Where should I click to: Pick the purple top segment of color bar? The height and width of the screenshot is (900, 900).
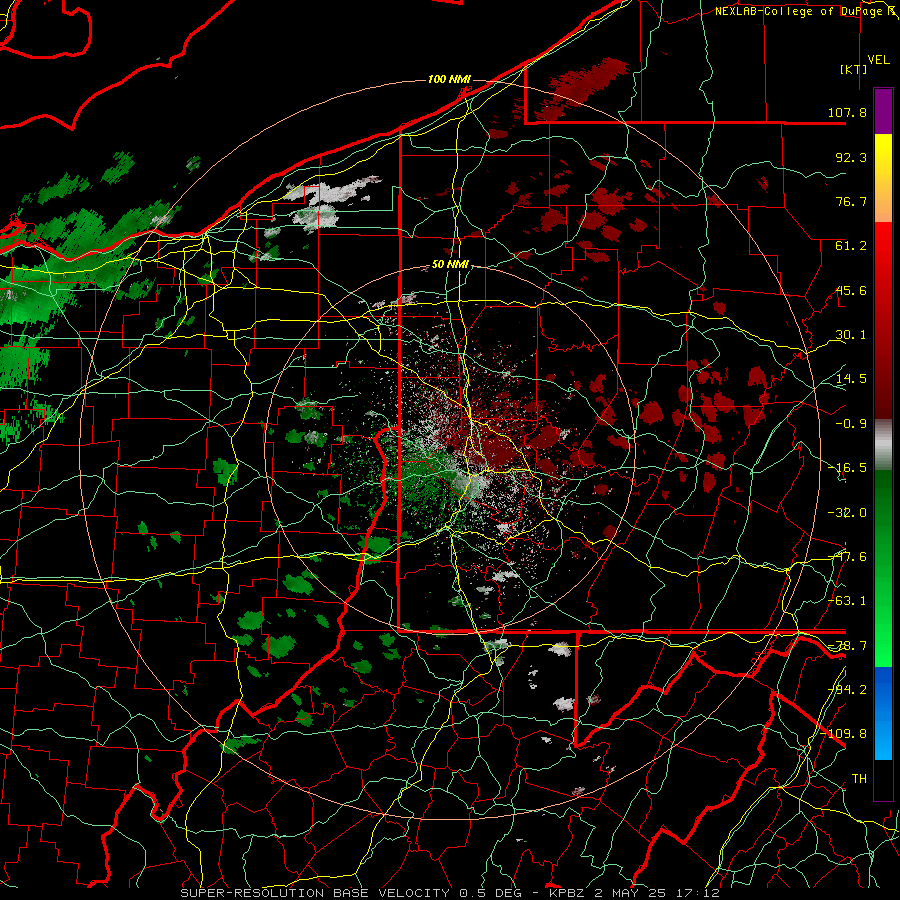883,111
